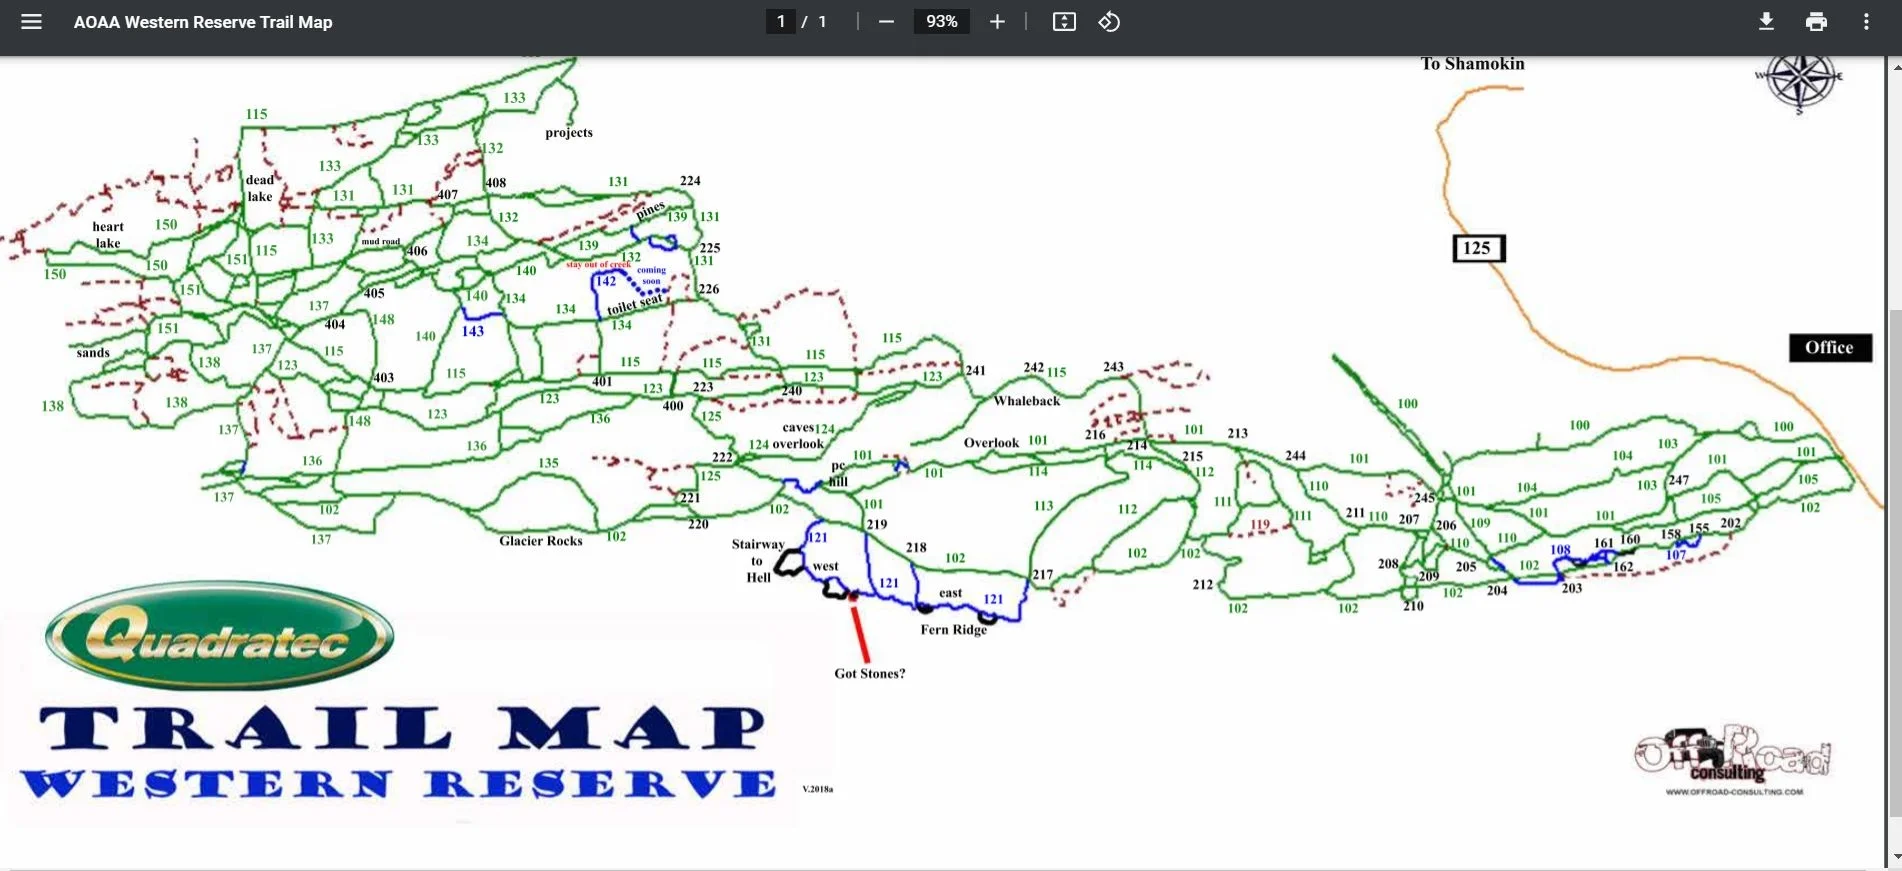This screenshot has height=871, width=1902.
Task: Click the Whaleback label
Action: click(x=1027, y=401)
